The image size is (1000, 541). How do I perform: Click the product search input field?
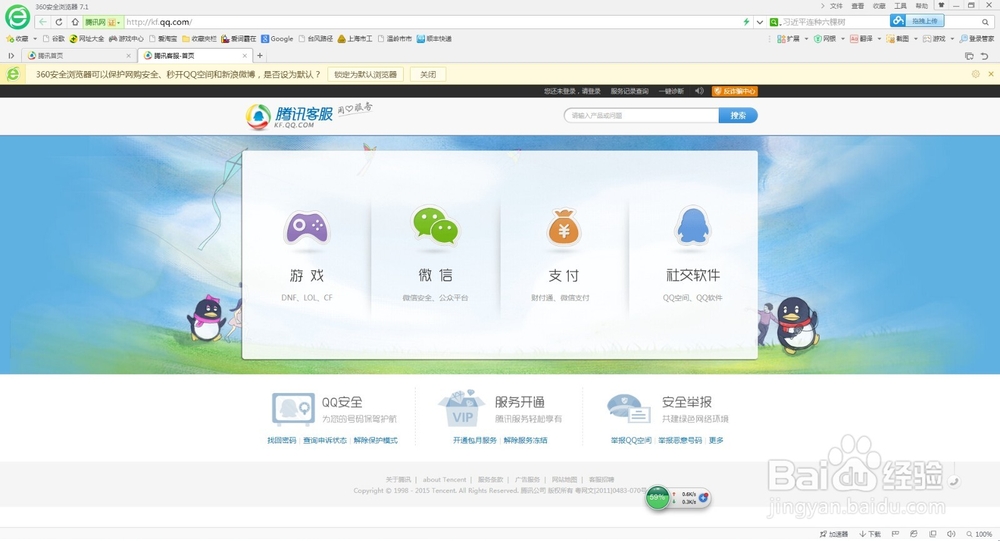click(x=642, y=115)
